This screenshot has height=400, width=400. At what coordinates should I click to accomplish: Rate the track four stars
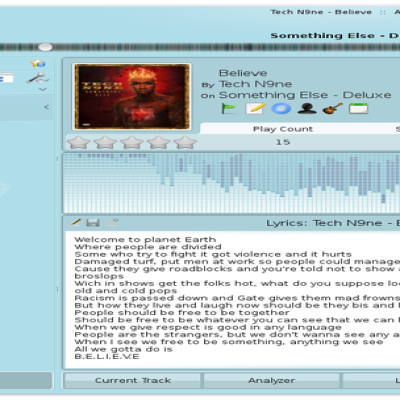point(159,143)
